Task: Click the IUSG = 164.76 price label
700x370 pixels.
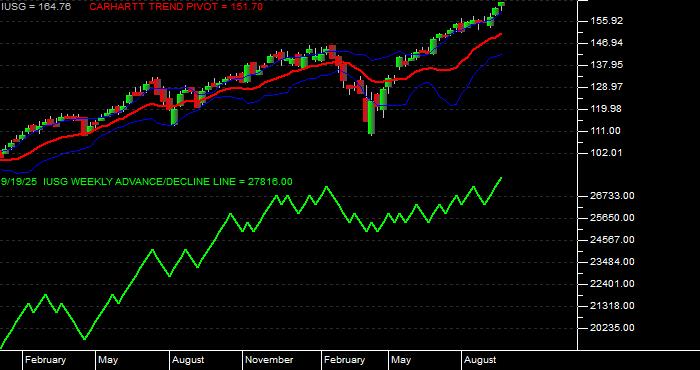Action: click(x=36, y=7)
